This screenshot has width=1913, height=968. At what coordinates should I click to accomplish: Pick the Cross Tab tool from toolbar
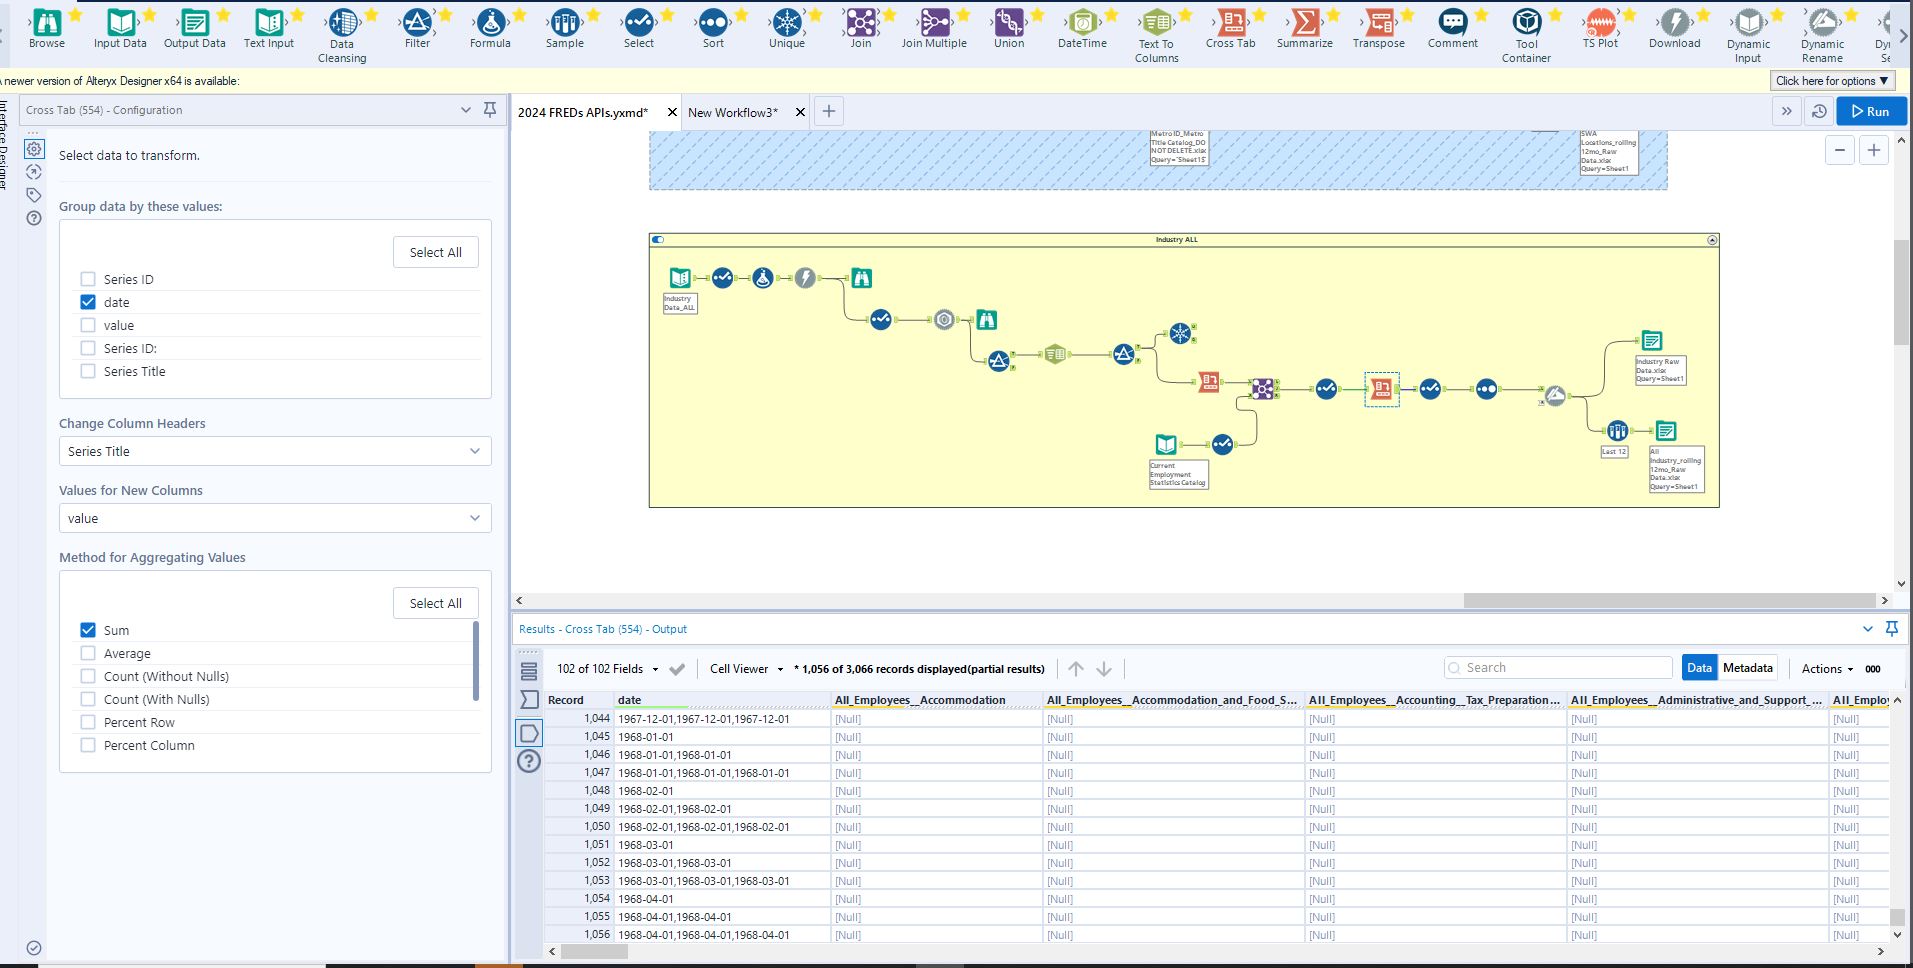[1229, 25]
